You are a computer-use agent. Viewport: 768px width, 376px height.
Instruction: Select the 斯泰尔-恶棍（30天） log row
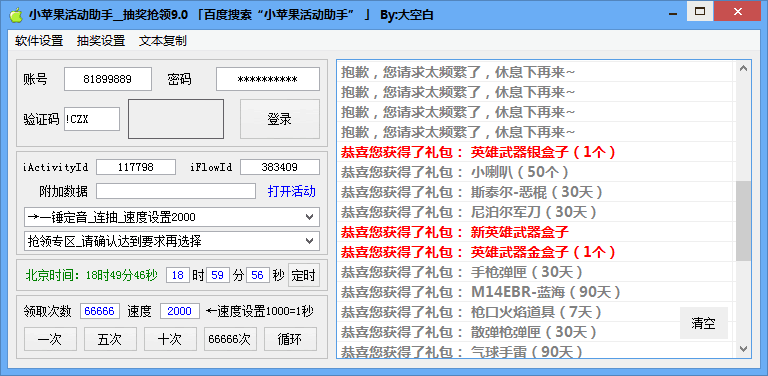(536, 192)
